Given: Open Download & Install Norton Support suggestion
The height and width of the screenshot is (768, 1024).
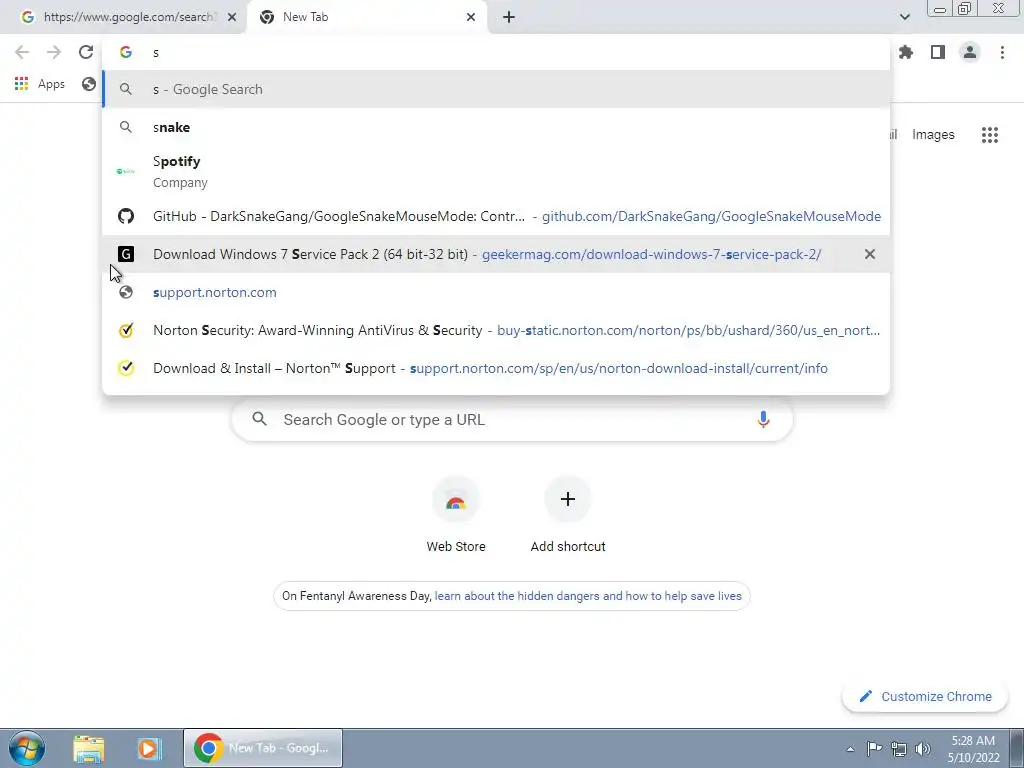Looking at the screenshot, I should [x=496, y=368].
